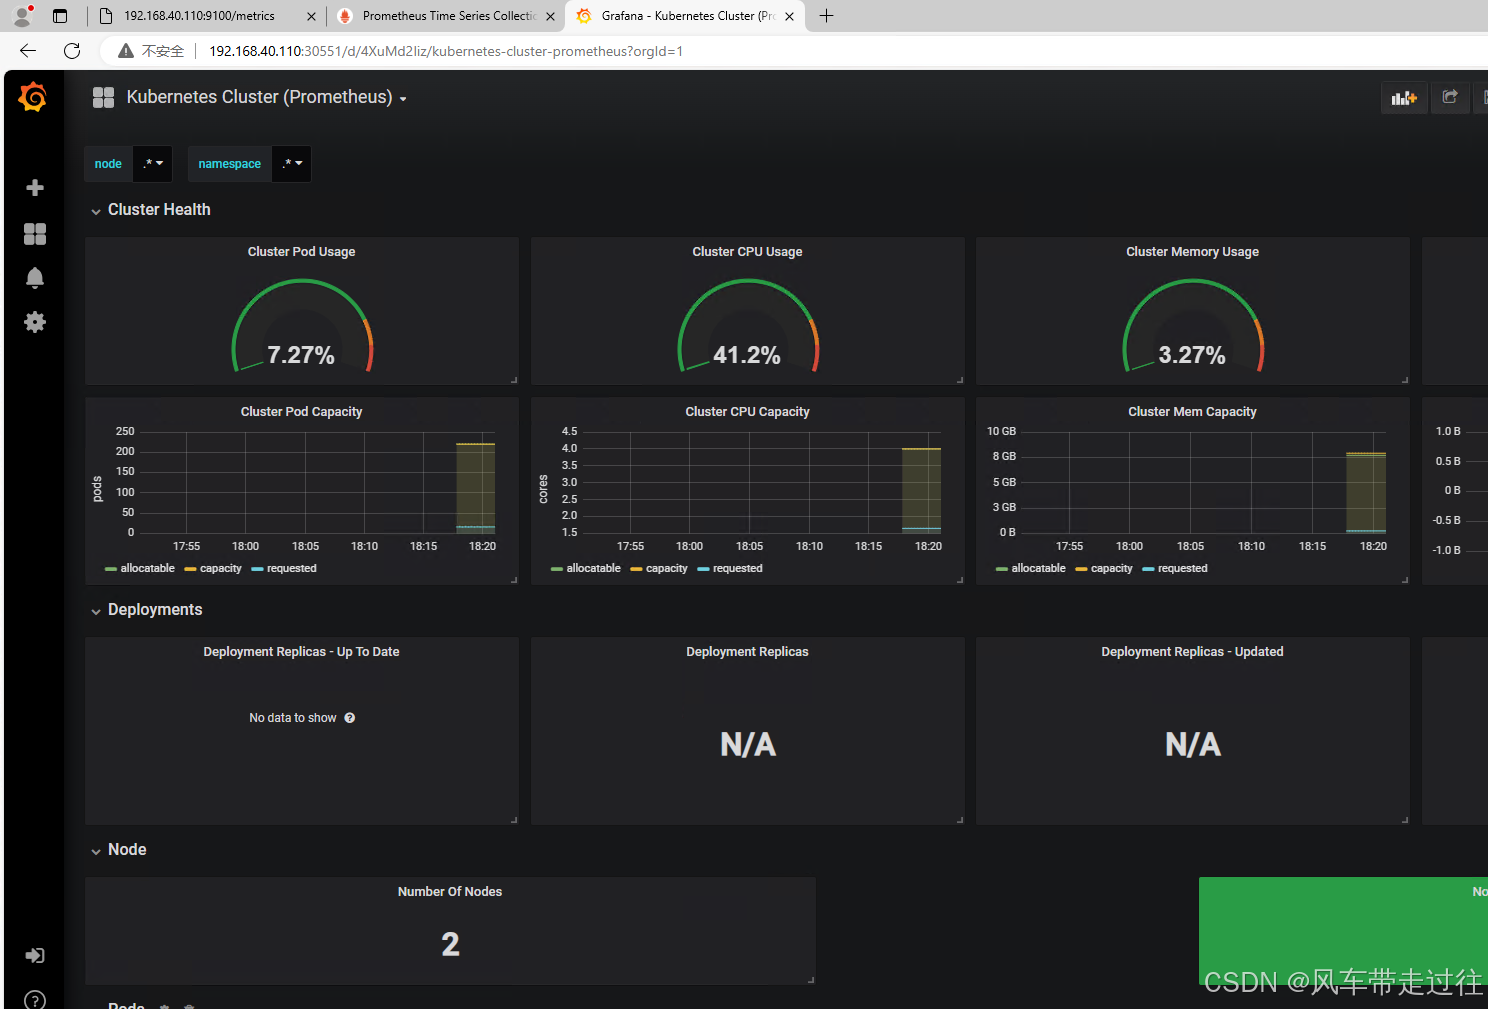Image resolution: width=1488 pixels, height=1009 pixels.
Task: Click the browser address bar URL
Action: point(446,51)
